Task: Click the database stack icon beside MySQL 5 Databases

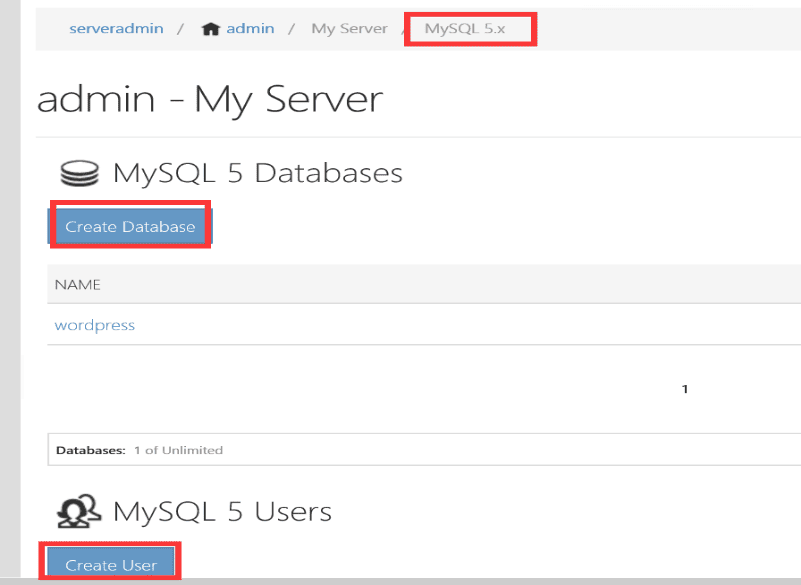Action: 80,172
